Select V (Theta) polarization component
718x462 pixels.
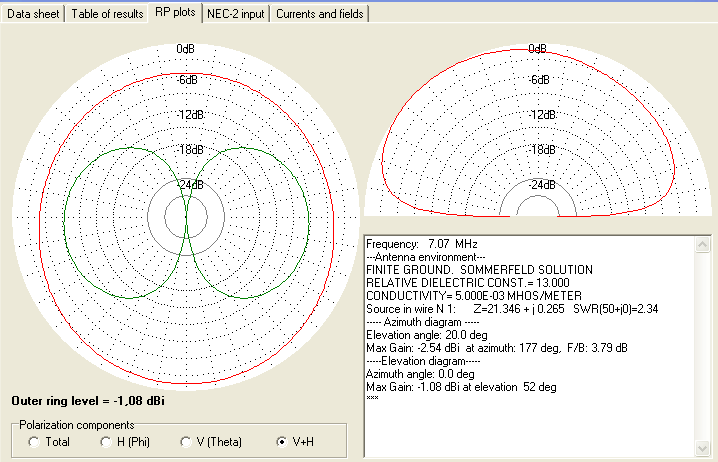point(187,441)
